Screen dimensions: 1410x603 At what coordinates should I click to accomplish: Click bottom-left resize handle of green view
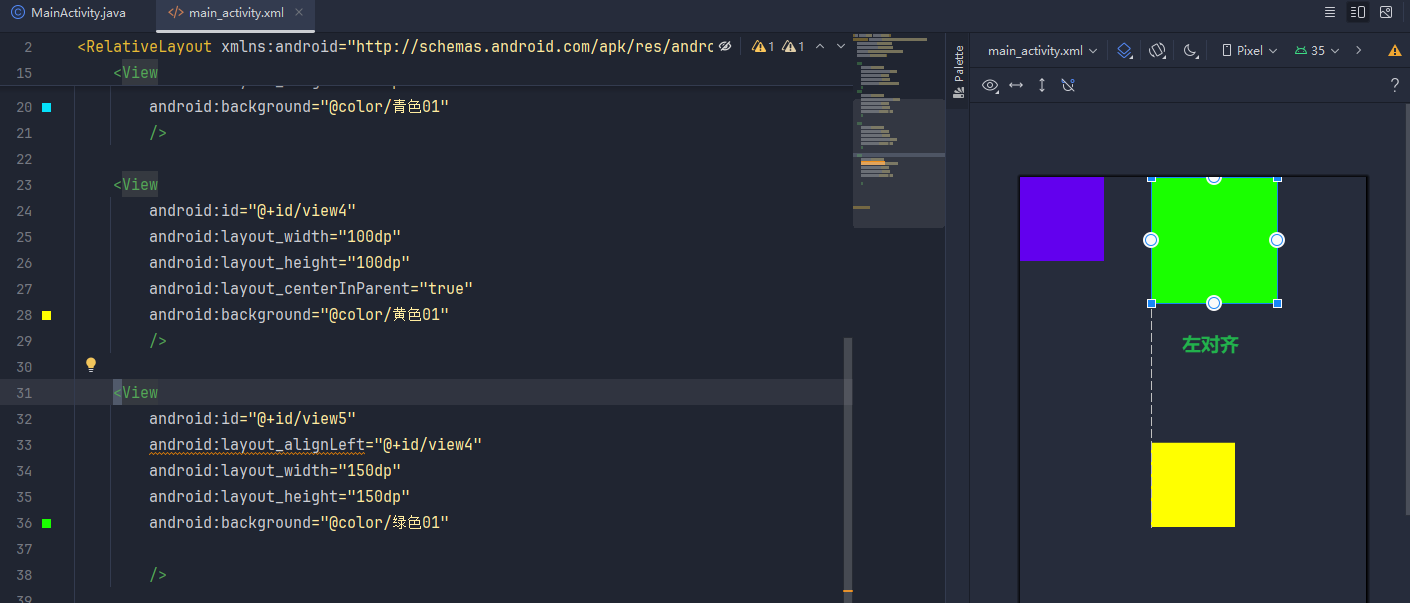coord(1151,303)
